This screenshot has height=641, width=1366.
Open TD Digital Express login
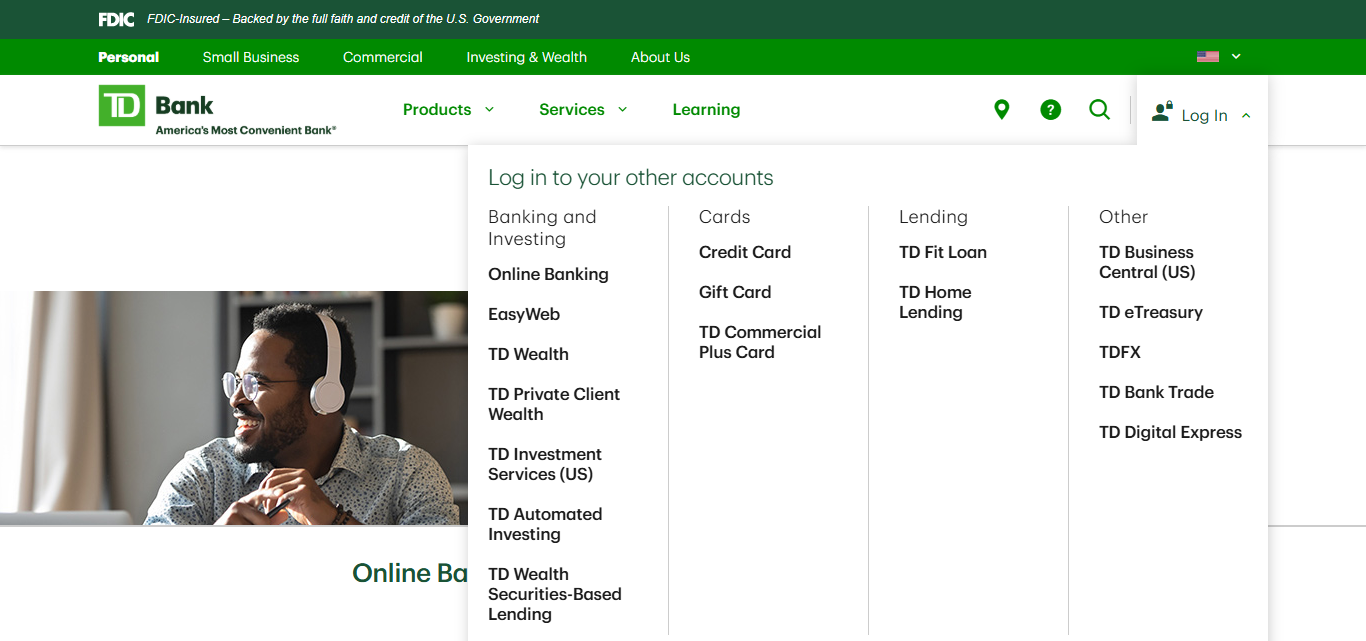[x=1170, y=432]
